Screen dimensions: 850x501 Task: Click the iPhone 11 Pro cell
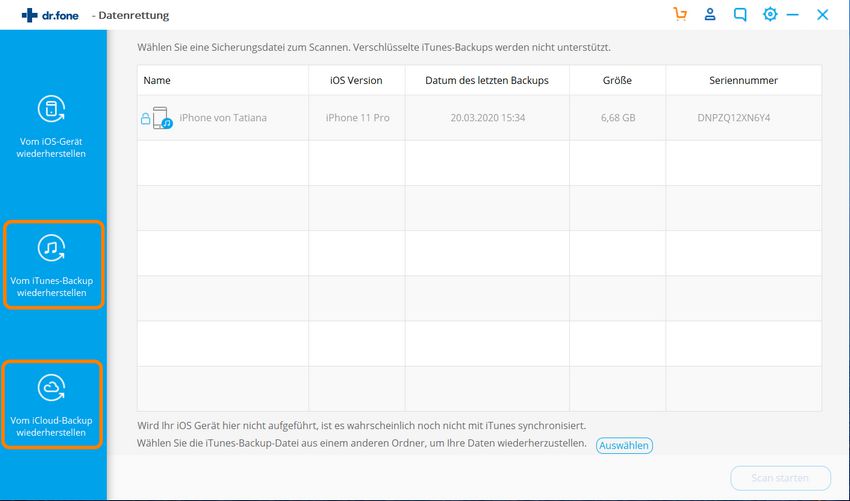pos(357,118)
